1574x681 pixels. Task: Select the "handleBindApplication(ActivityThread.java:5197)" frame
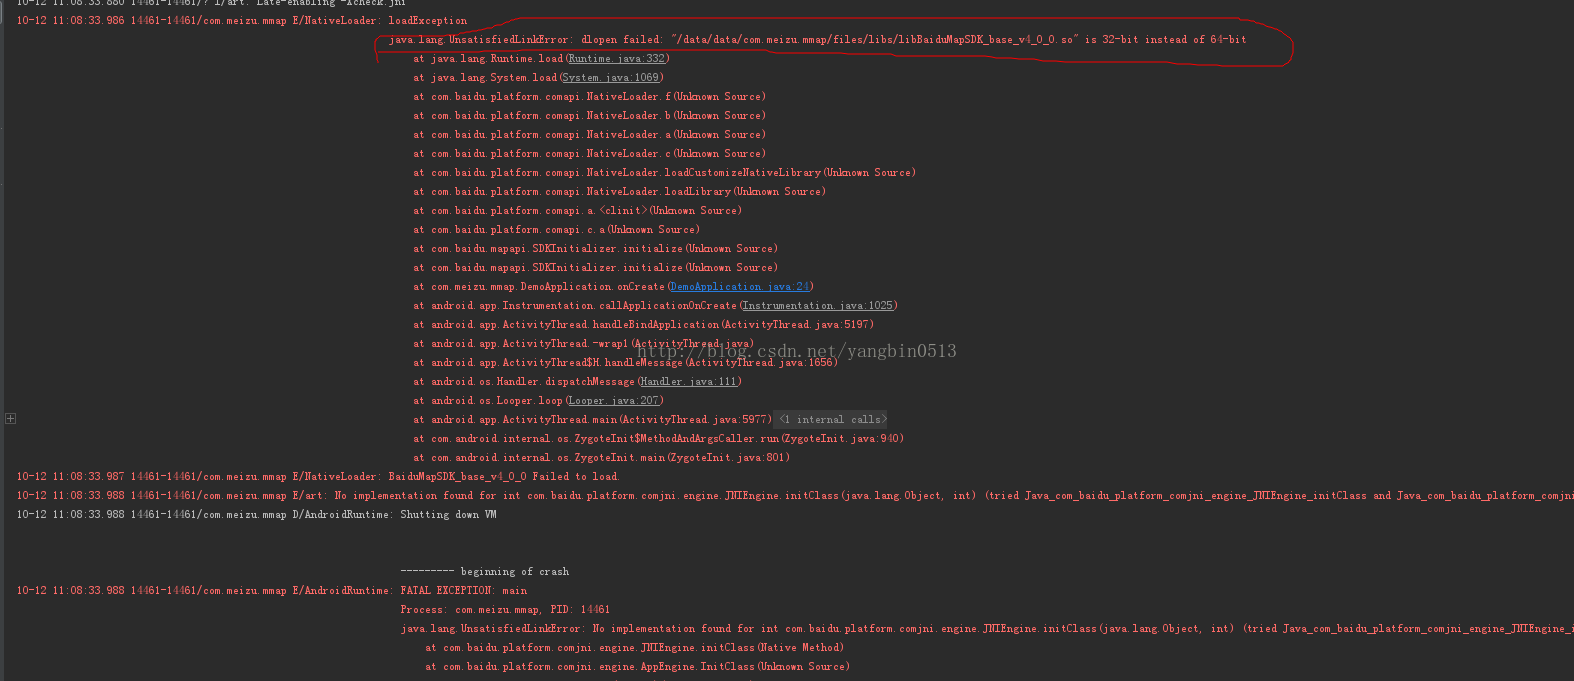644,325
